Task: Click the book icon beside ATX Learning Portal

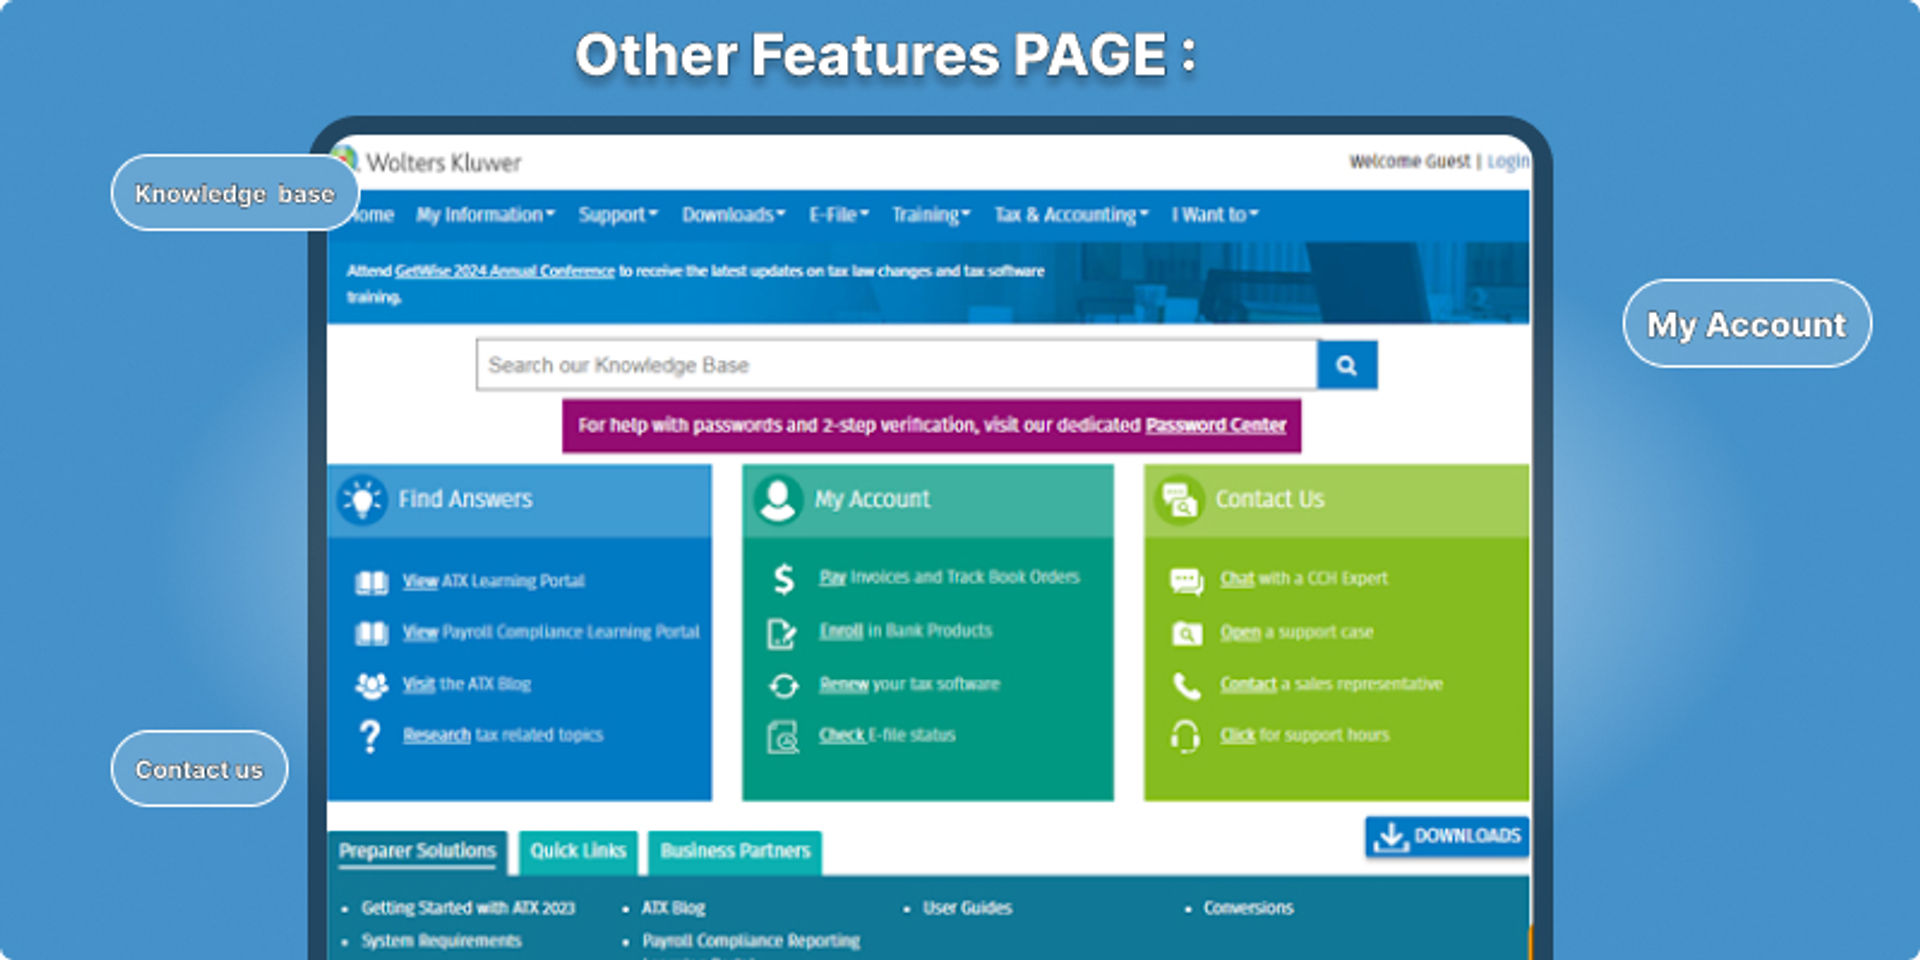Action: (x=372, y=582)
